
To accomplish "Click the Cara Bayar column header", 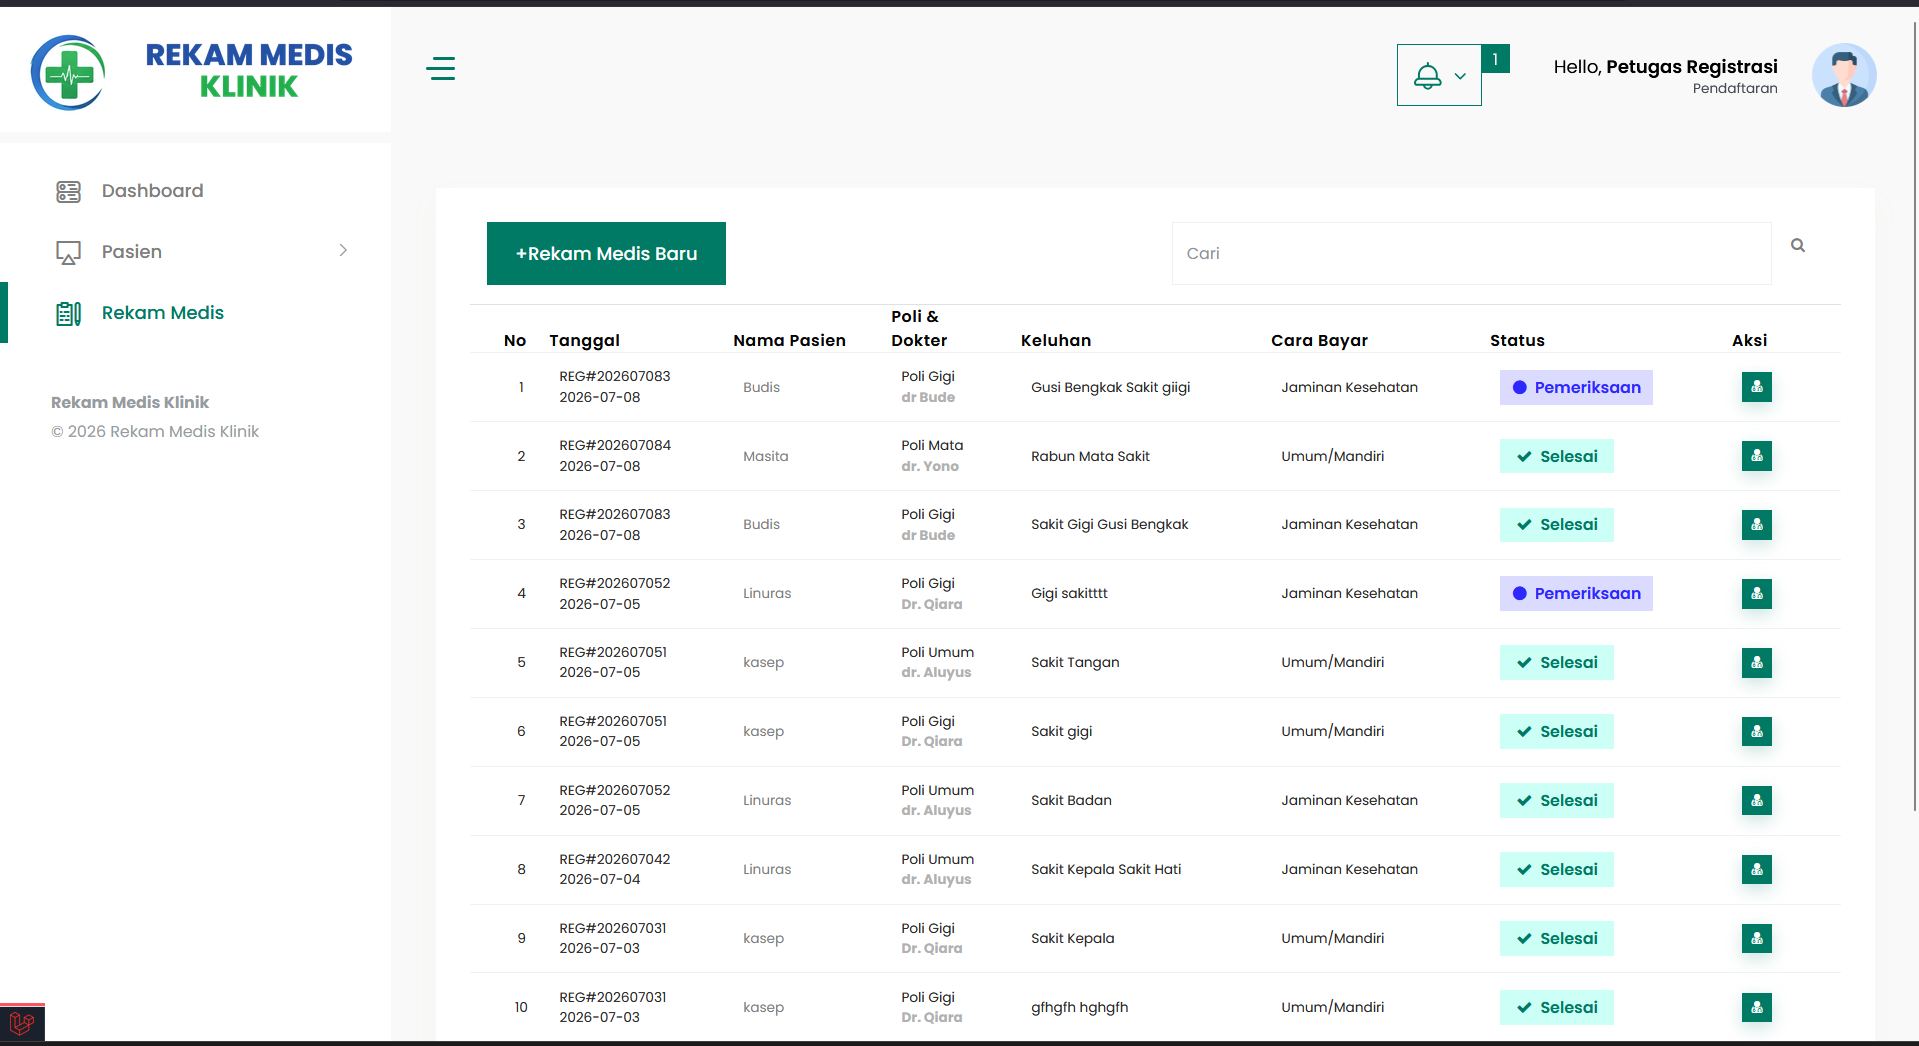I will coord(1319,341).
